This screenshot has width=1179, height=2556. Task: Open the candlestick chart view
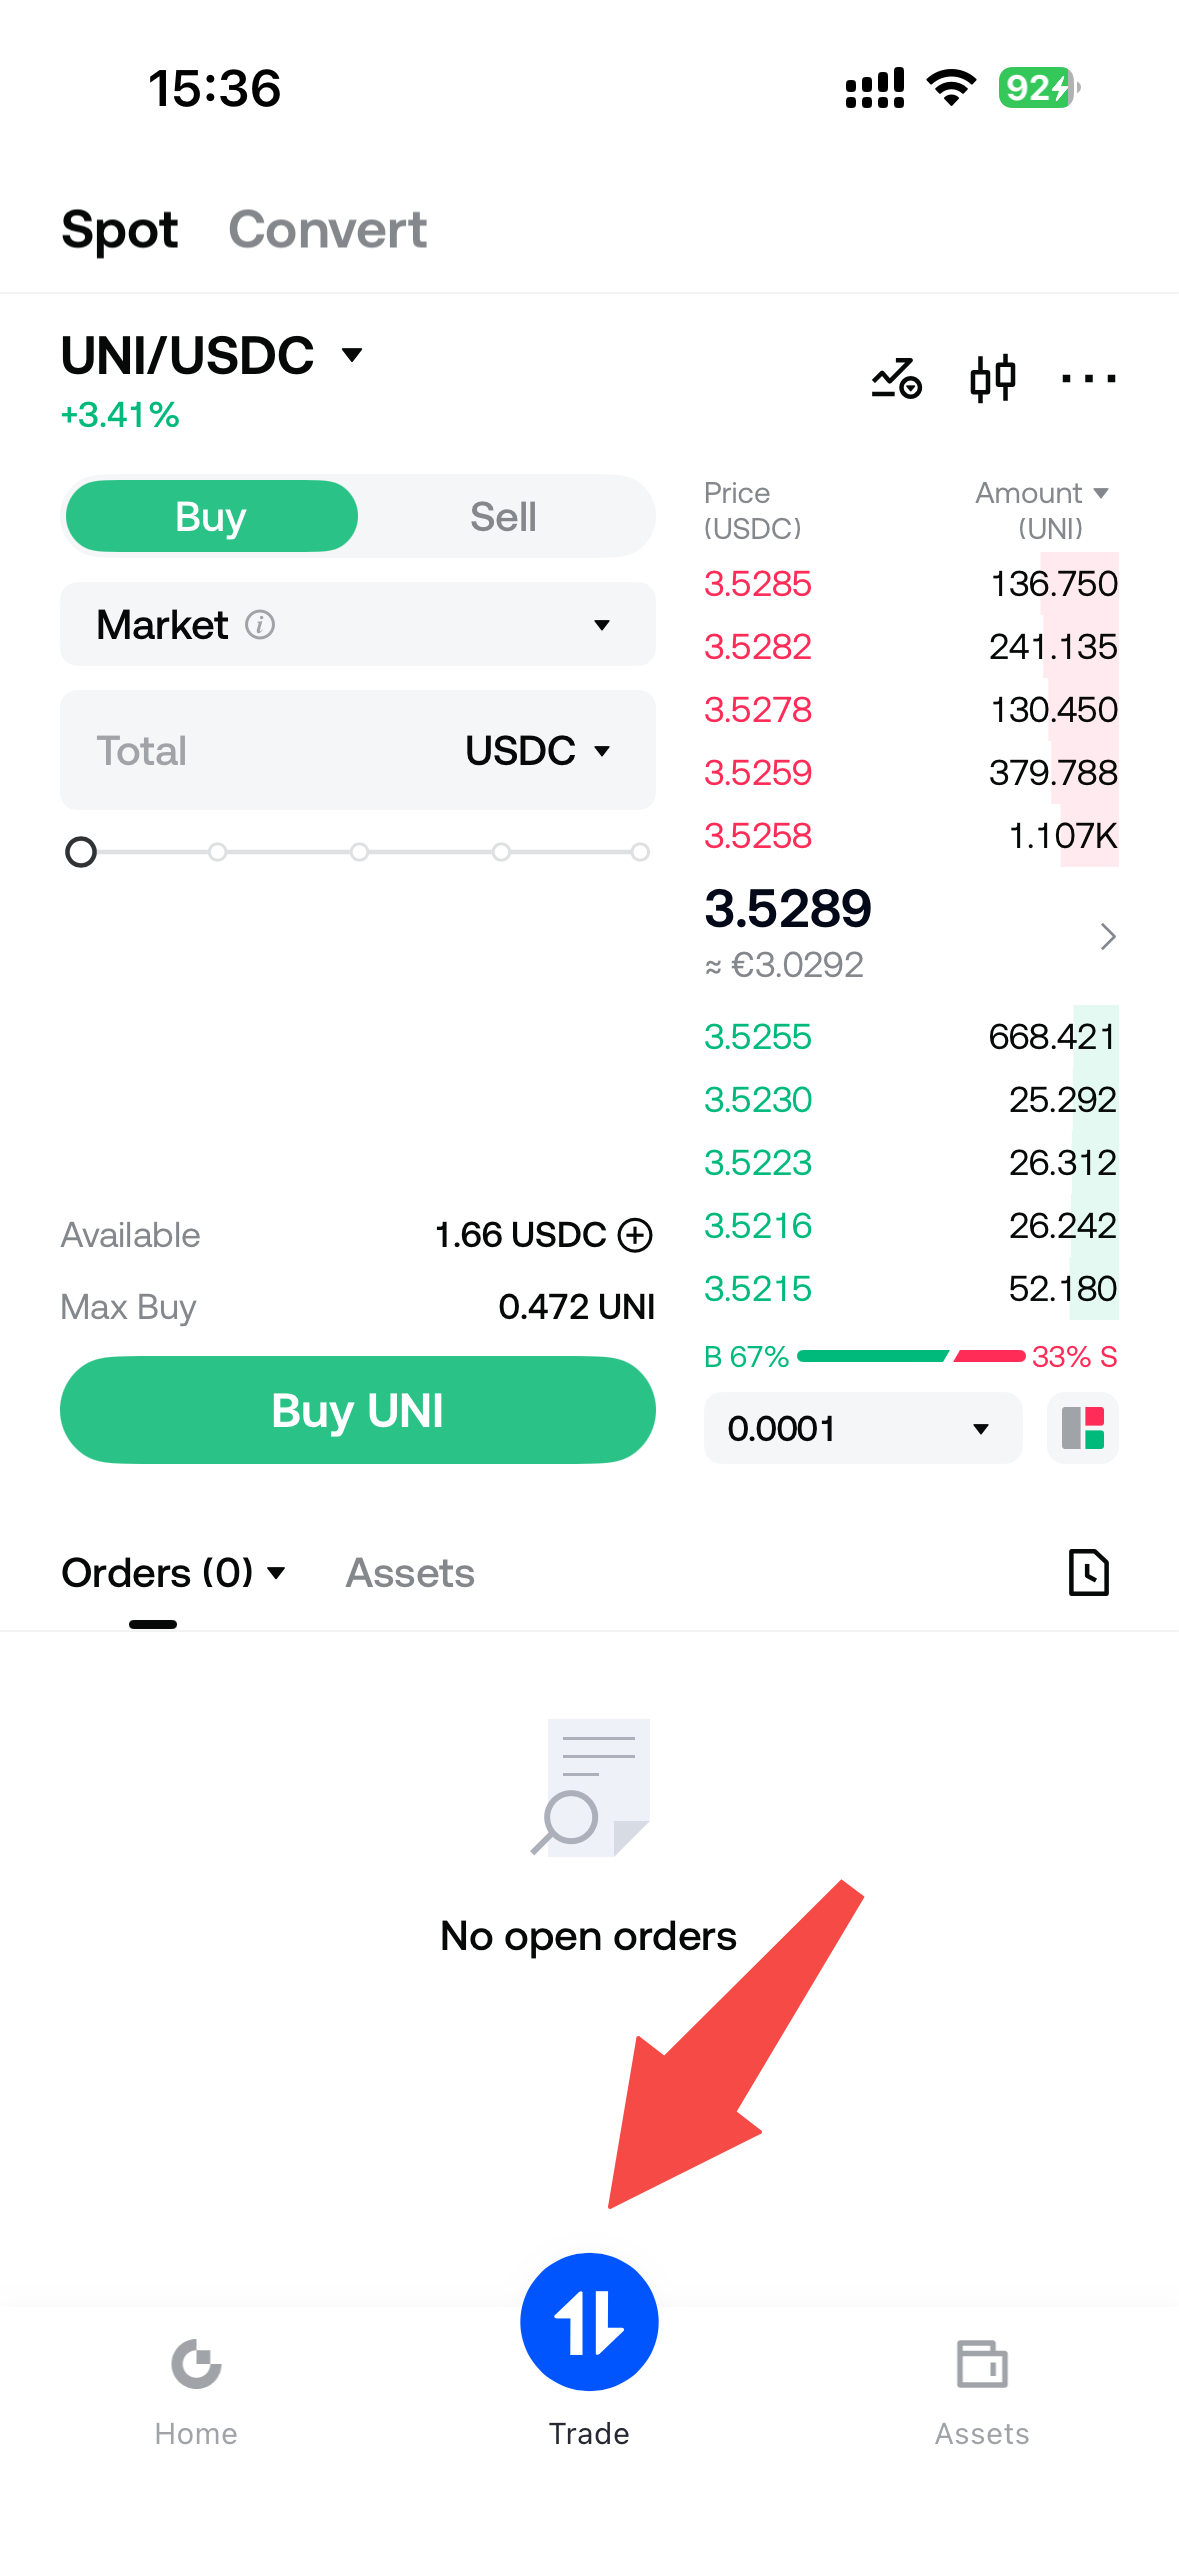pos(992,379)
